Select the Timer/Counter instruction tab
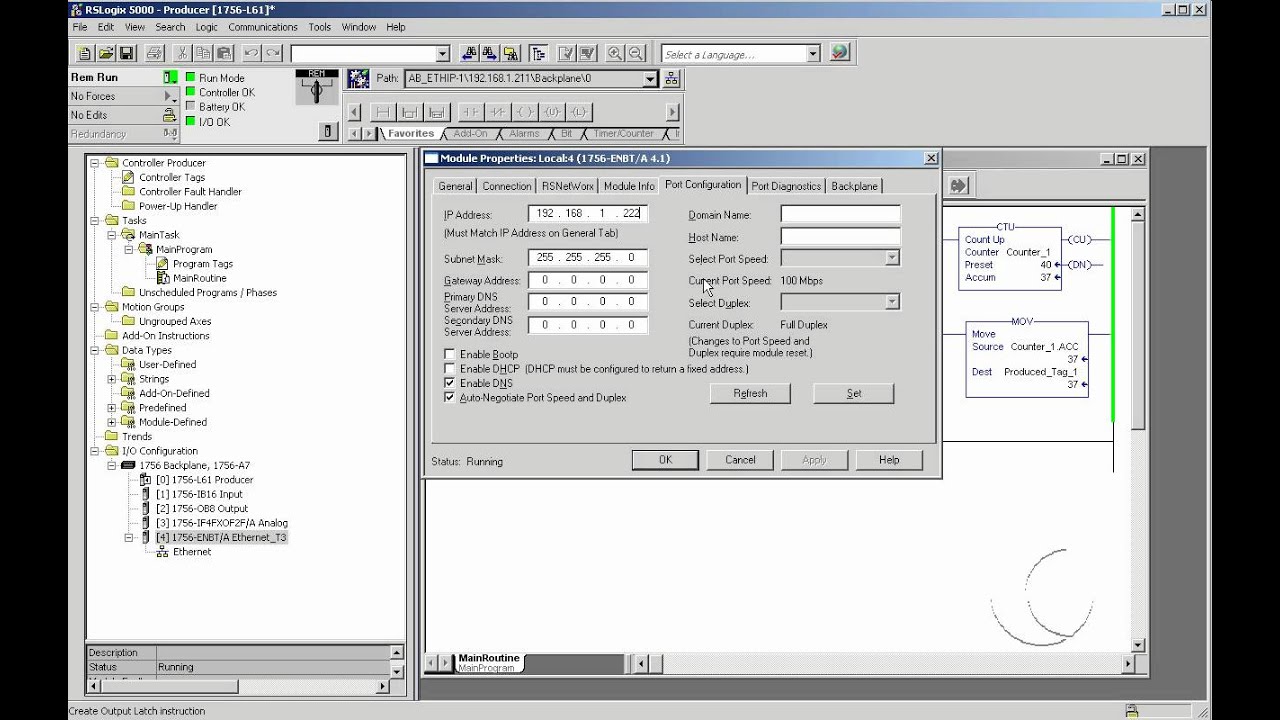 point(623,134)
